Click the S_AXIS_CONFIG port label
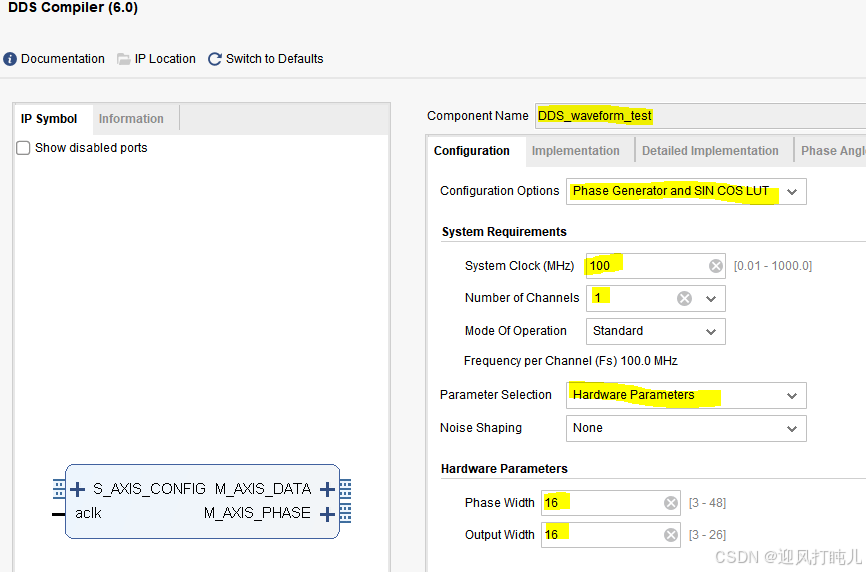 [149, 489]
